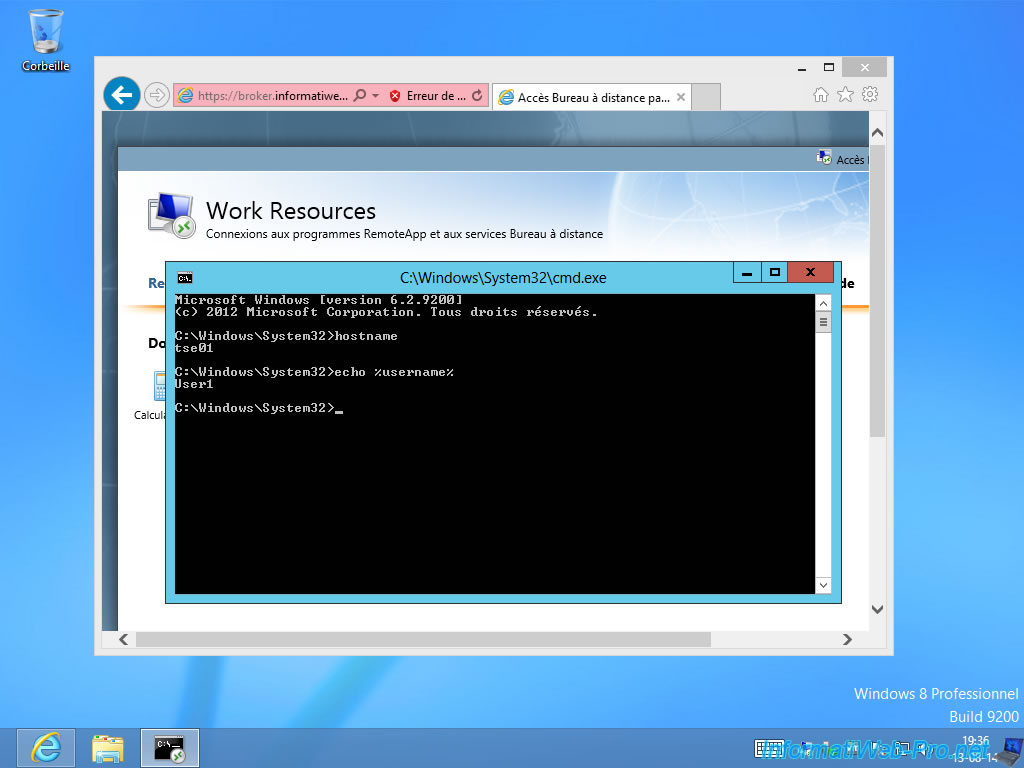Switch to the Accès Bureau à distance tab
The image size is (1024, 768).
pos(585,96)
